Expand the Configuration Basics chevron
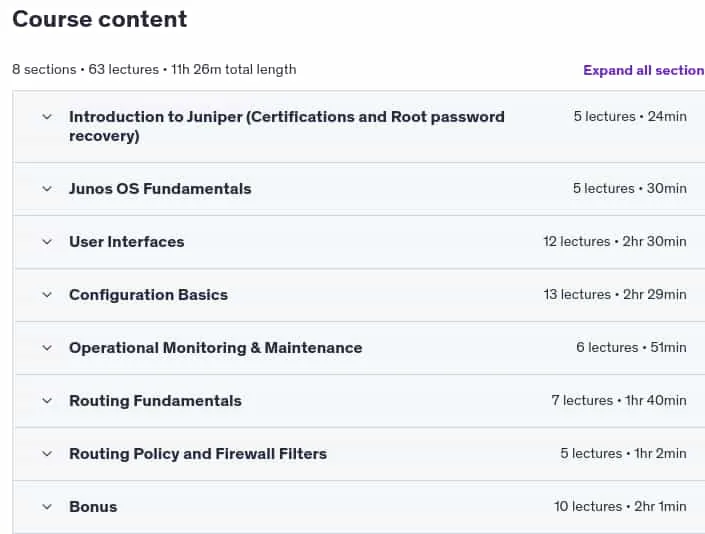Screen dimensions: 705x534 click(47, 295)
